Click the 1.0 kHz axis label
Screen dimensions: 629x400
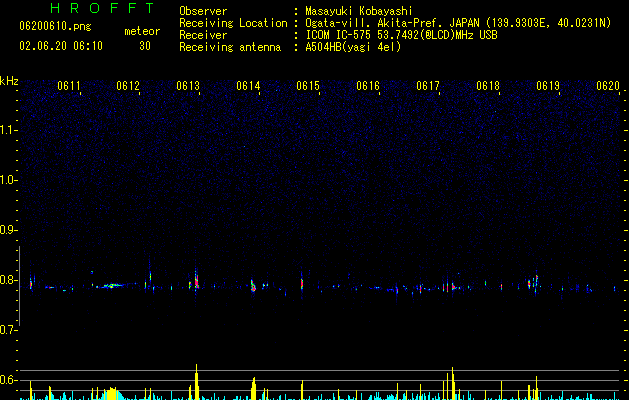click(x=9, y=180)
